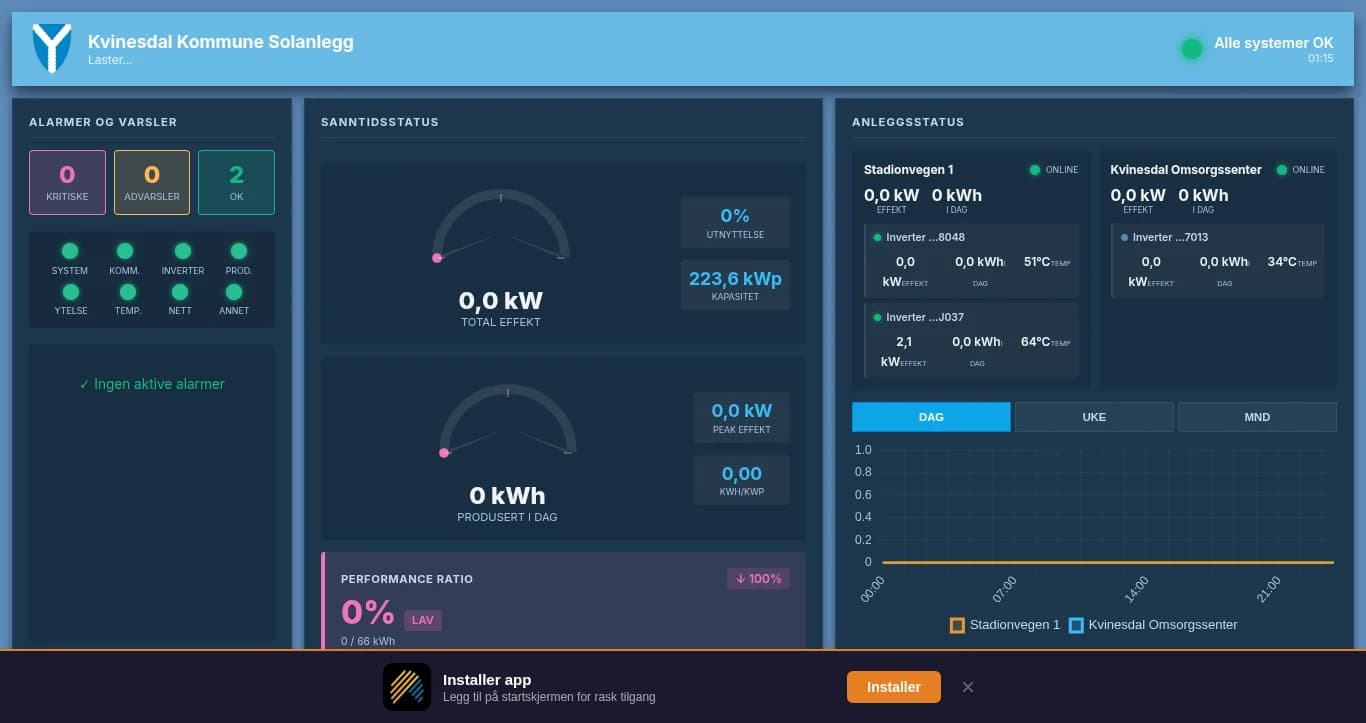Click the striped app icon in the install banner
1366x723 pixels.
point(406,687)
